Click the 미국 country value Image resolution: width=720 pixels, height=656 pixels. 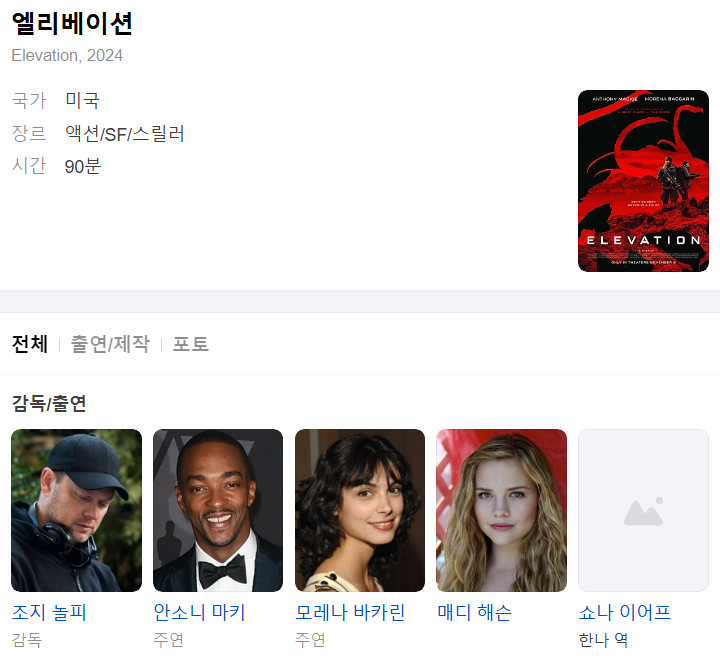coord(82,100)
